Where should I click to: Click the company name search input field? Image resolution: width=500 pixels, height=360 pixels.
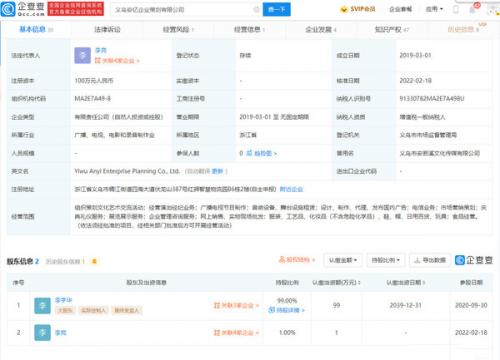click(x=183, y=10)
